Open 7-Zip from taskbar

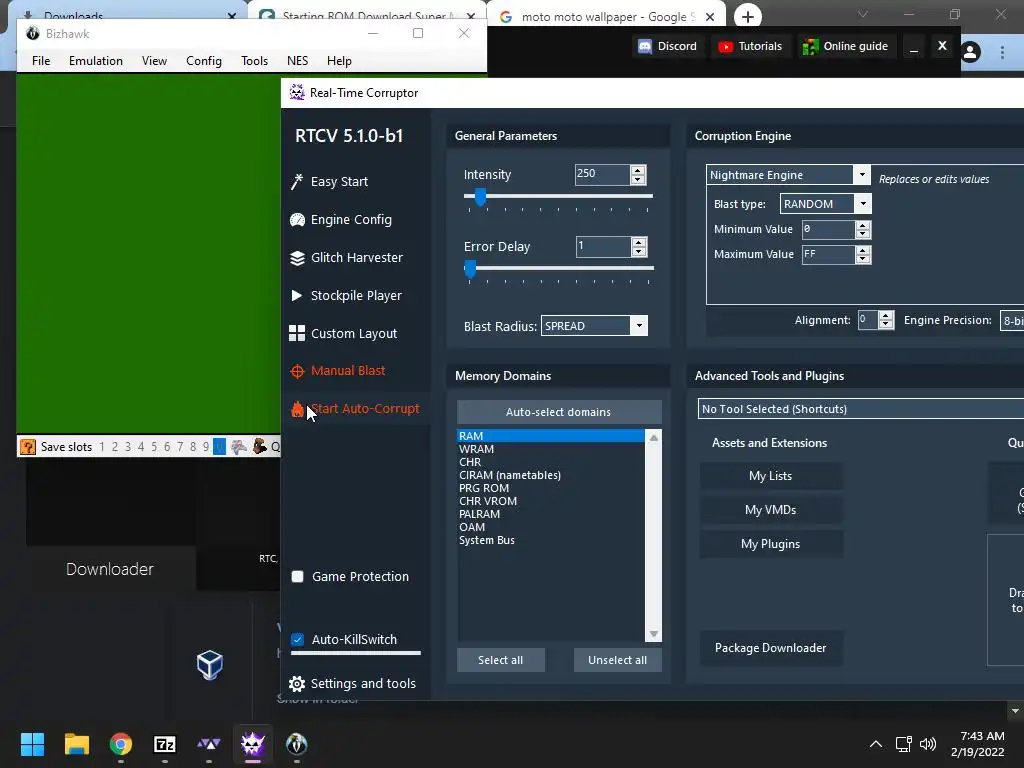pos(165,744)
